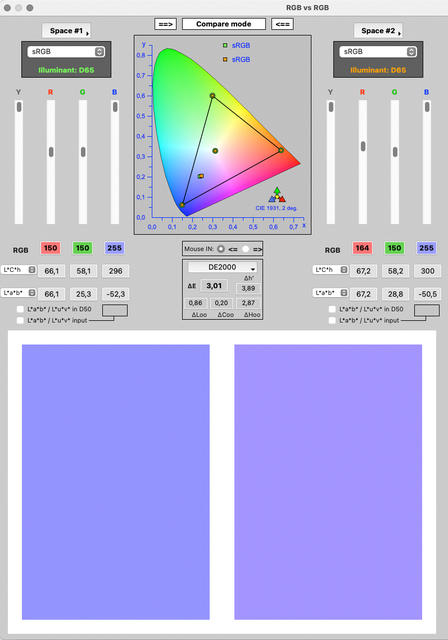The height and width of the screenshot is (640, 448).
Task: Select the Mouse IN right radio button
Action: click(245, 249)
